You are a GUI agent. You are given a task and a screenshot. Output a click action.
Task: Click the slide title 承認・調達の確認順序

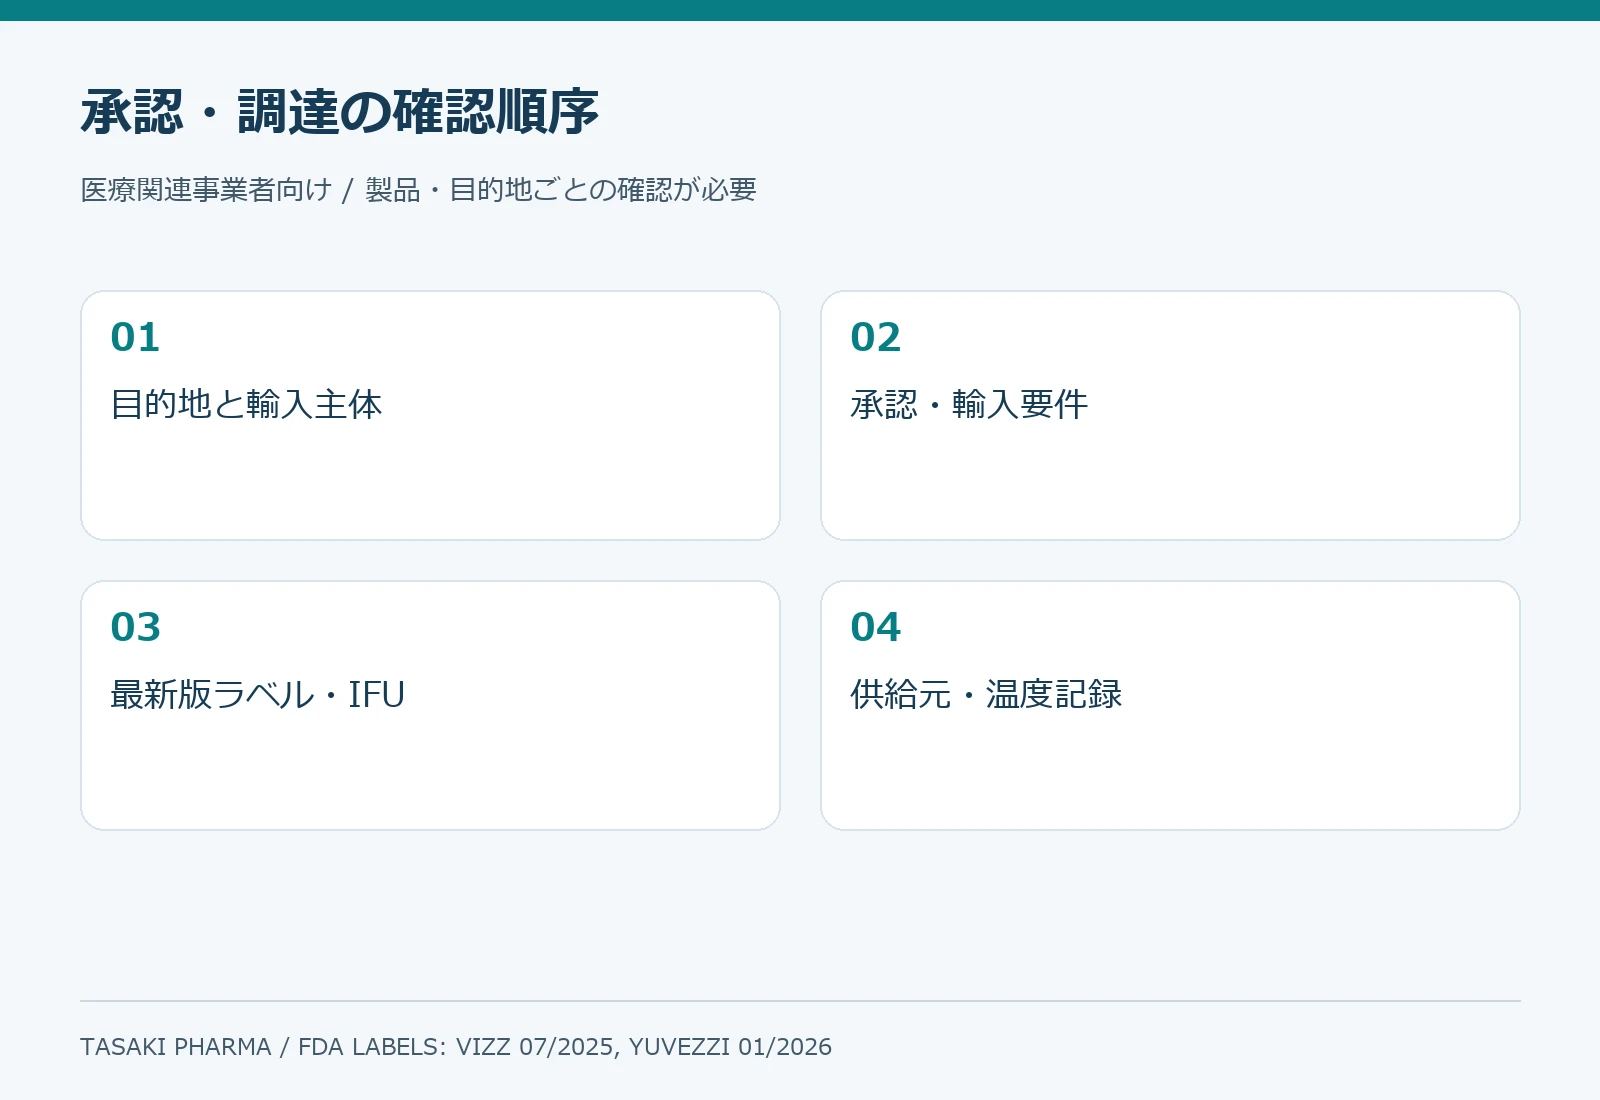[340, 111]
